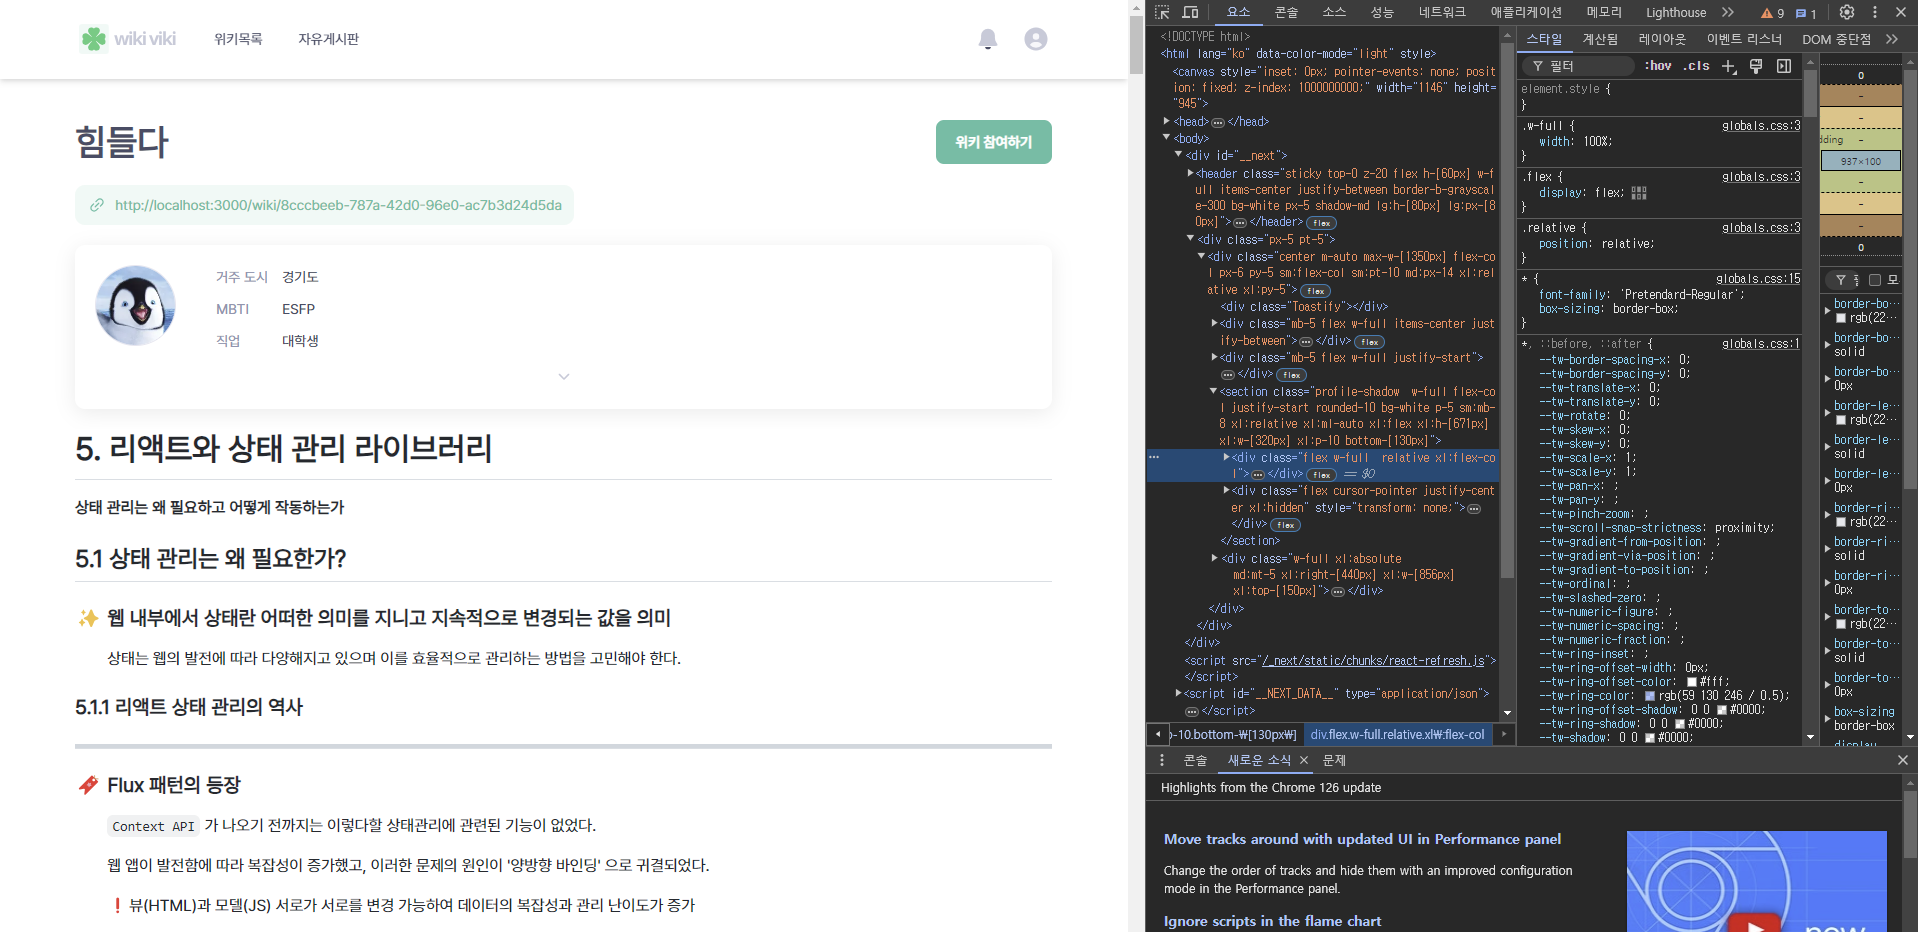Click the penguin profile picture
The height and width of the screenshot is (932, 1918).
point(135,306)
